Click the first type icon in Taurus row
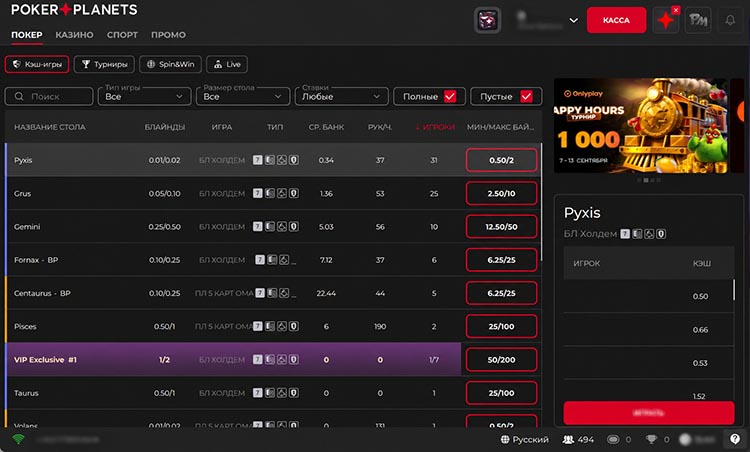Screen dimensions: 750x452 coord(258,393)
